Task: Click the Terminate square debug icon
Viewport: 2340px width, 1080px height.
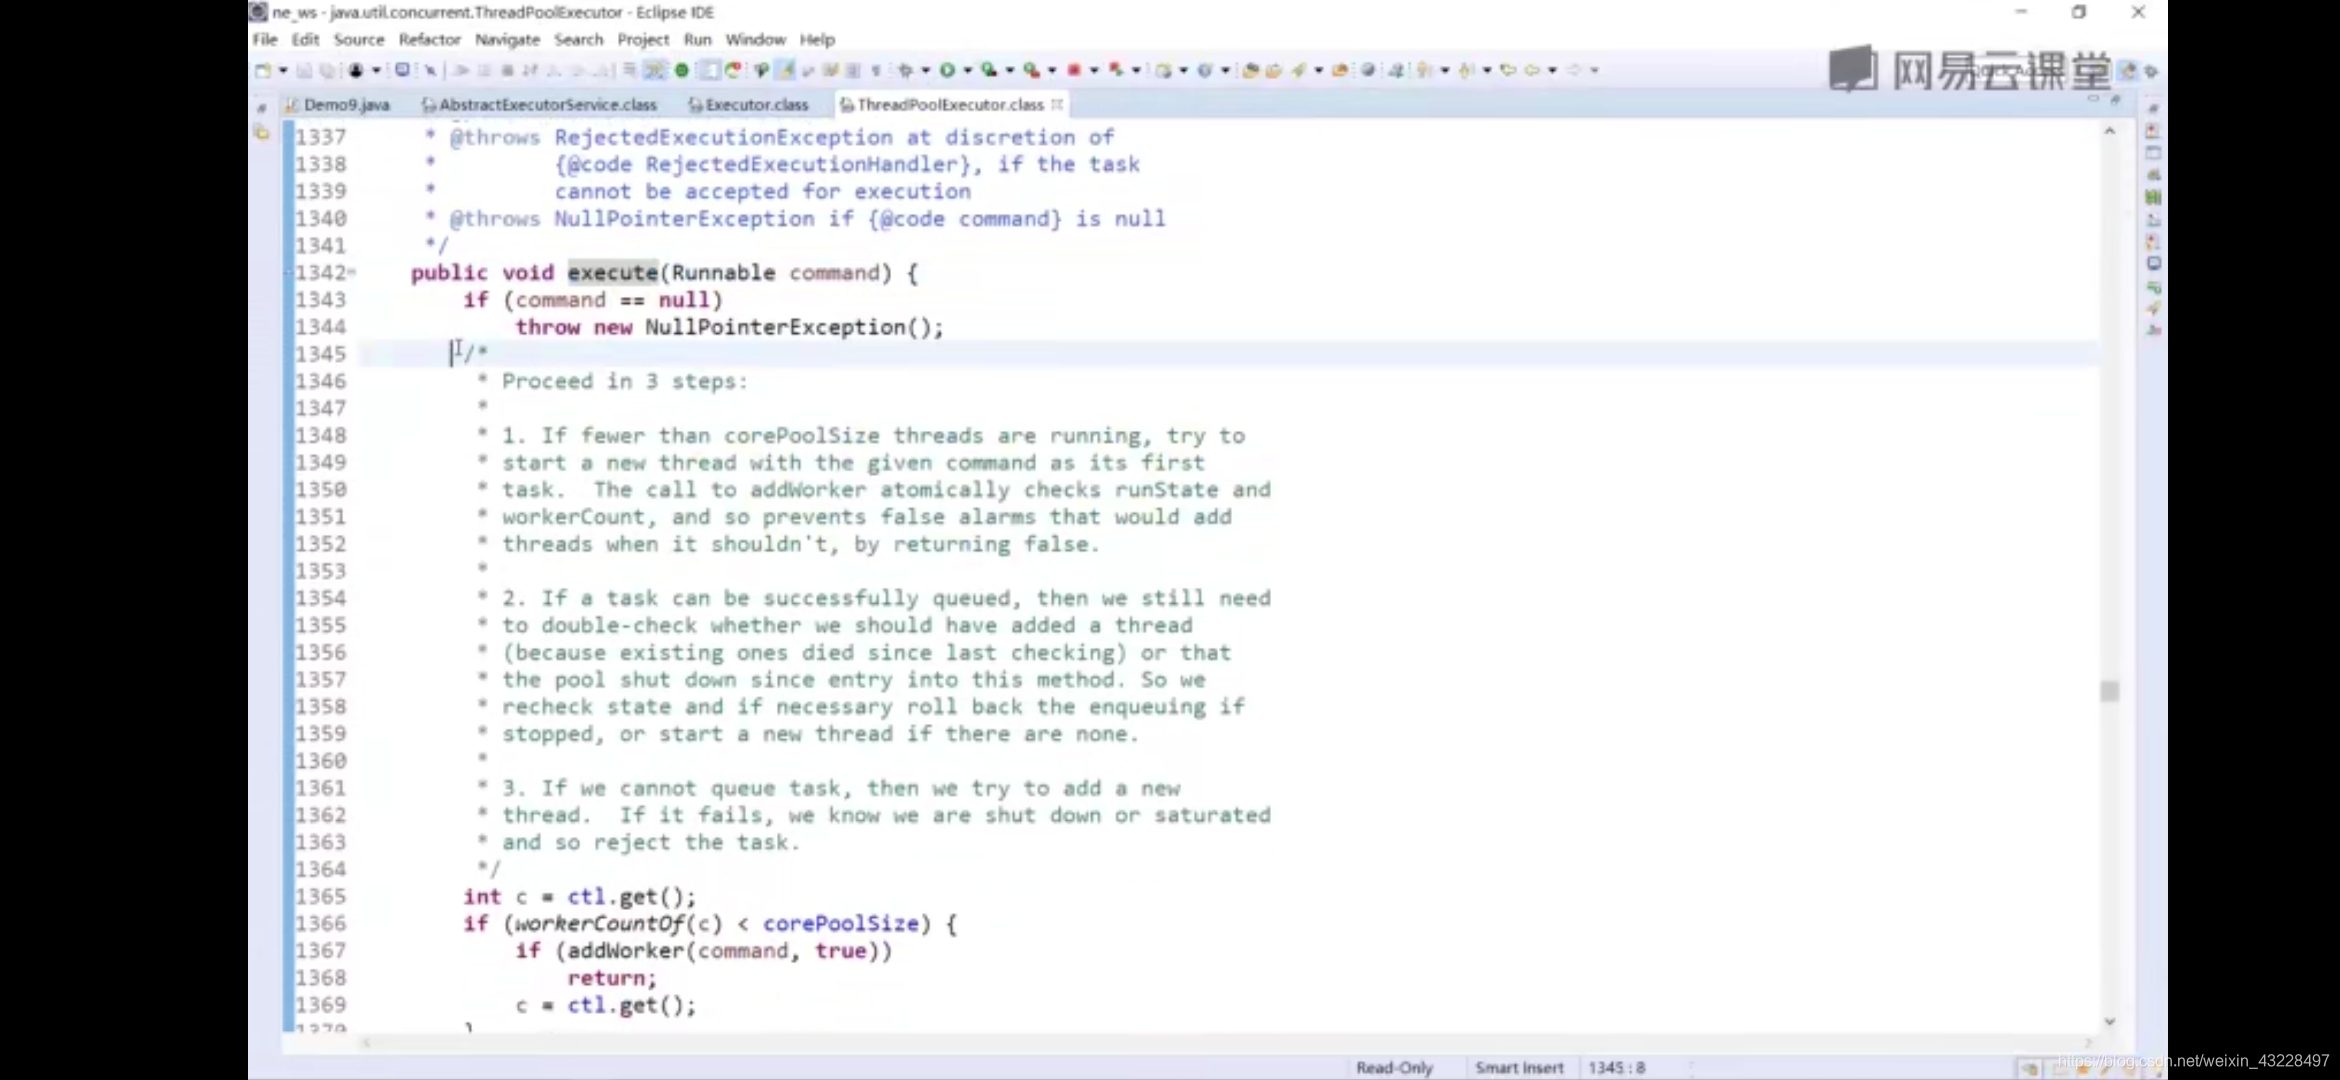Action: click(507, 70)
